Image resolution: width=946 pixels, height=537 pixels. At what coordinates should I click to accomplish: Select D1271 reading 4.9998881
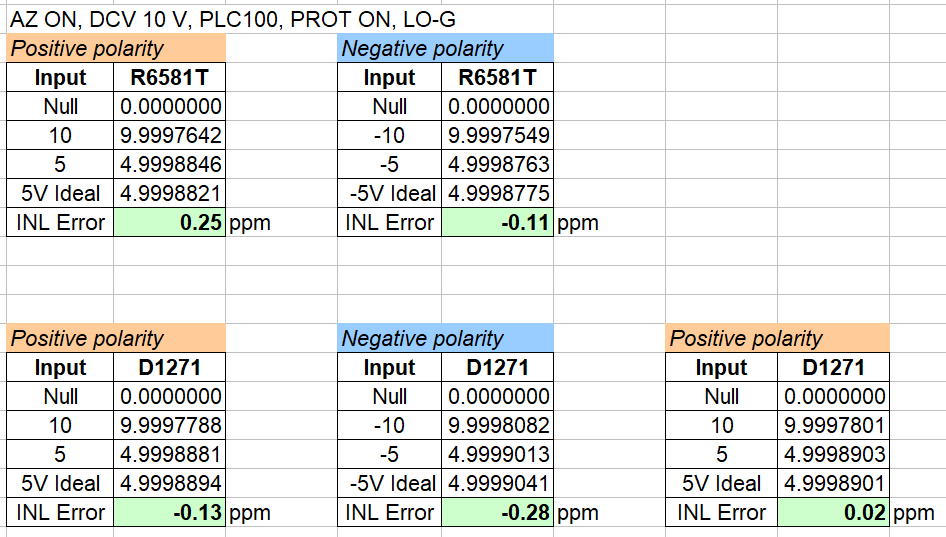point(170,454)
